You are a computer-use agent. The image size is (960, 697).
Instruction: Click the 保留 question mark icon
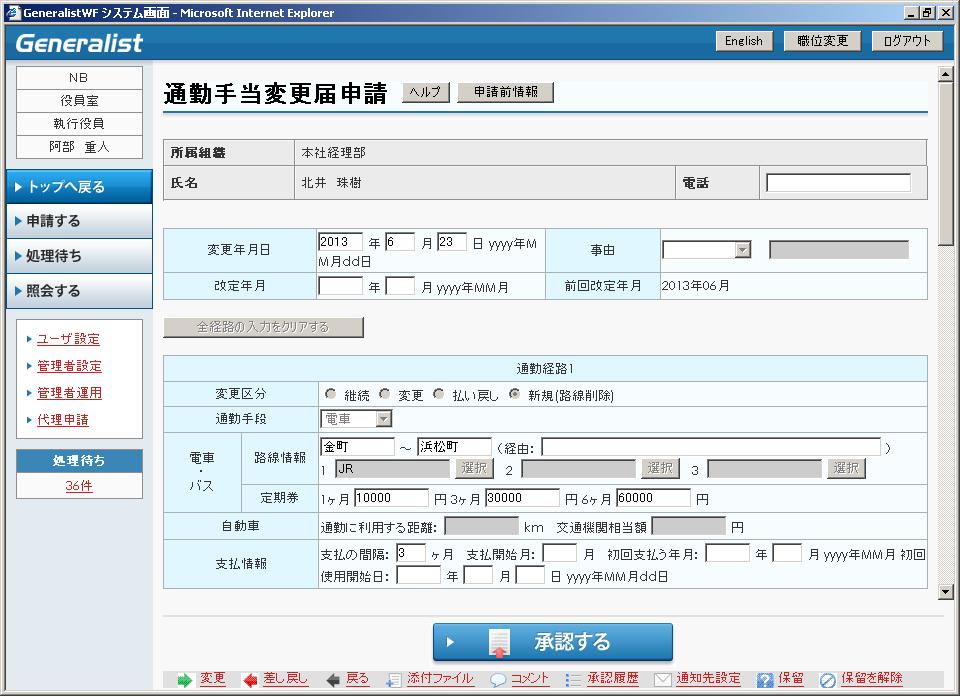(765, 680)
